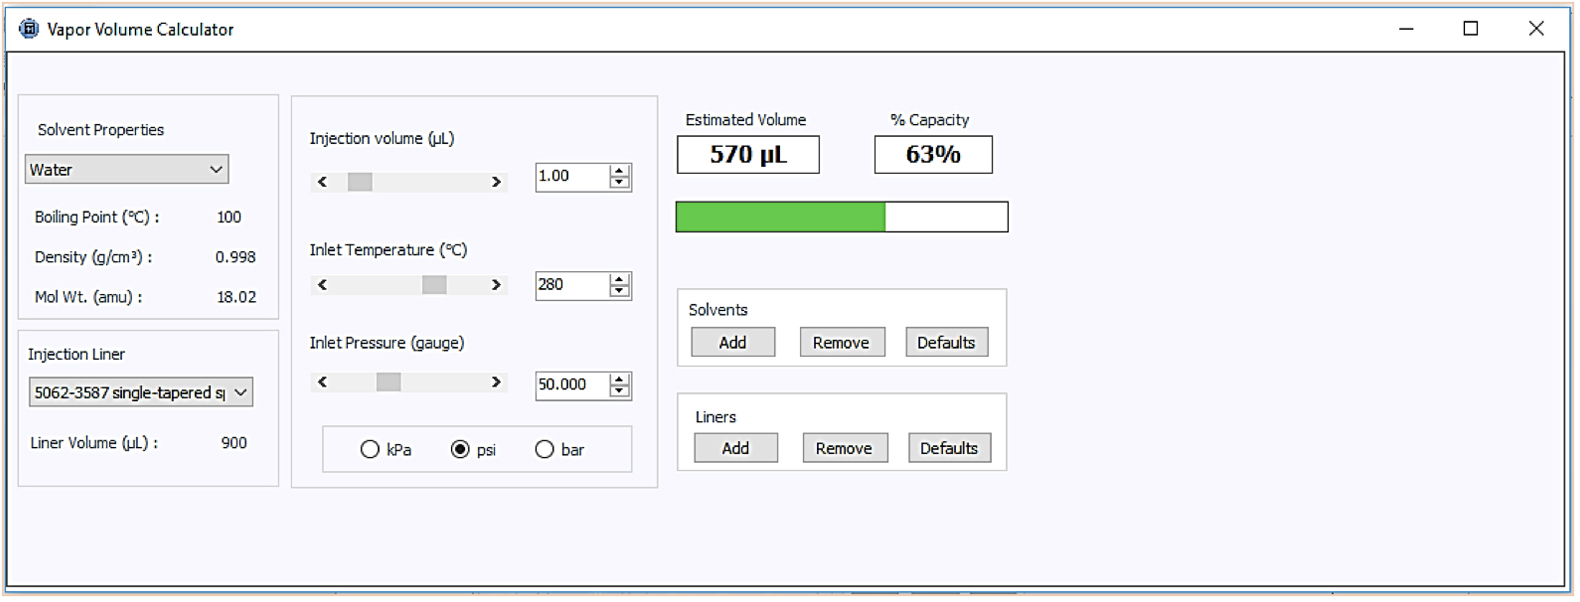This screenshot has height=602, width=1580.
Task: Select the bar pressure unit
Action: [544, 450]
